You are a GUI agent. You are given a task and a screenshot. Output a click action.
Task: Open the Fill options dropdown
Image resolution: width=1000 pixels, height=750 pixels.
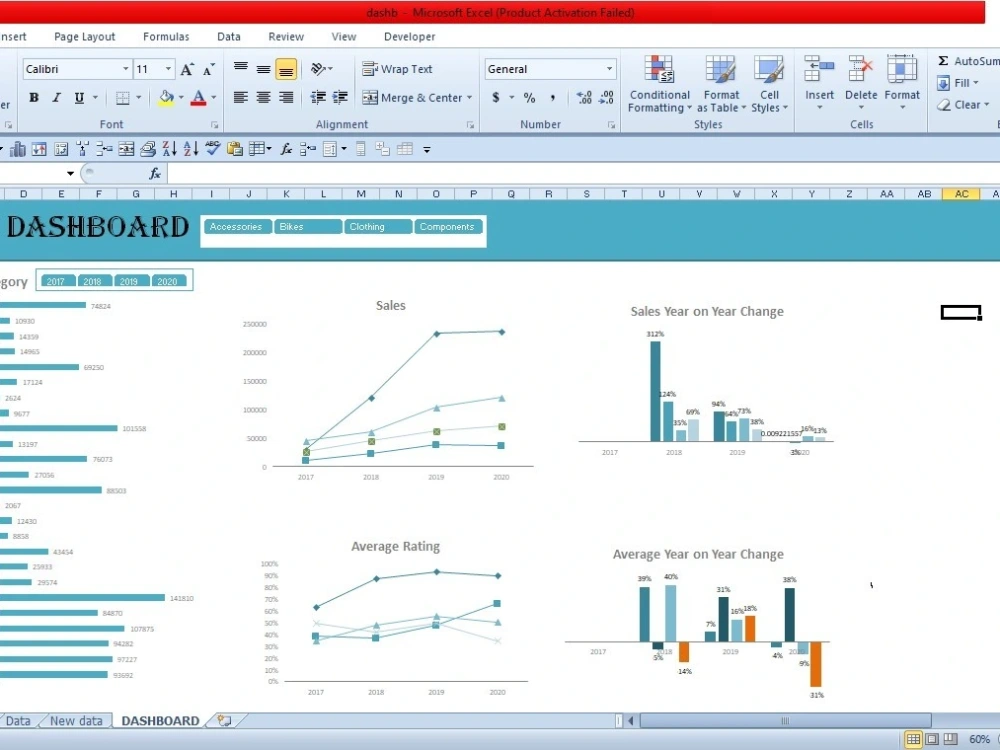click(976, 83)
